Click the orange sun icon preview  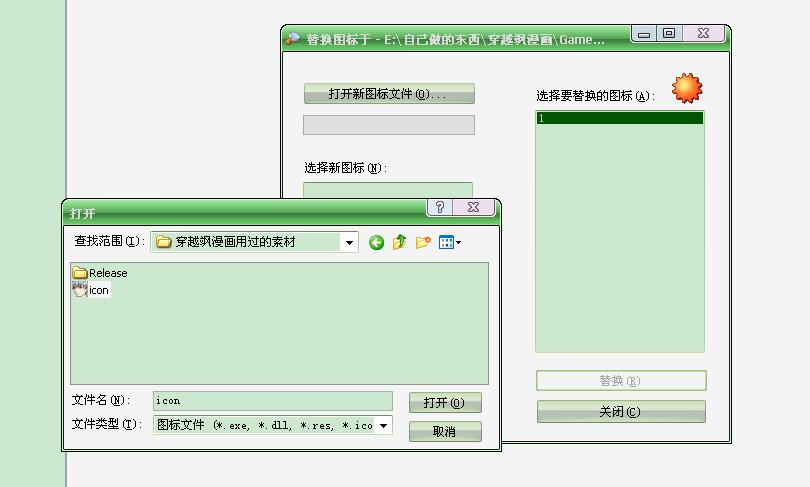coord(687,88)
